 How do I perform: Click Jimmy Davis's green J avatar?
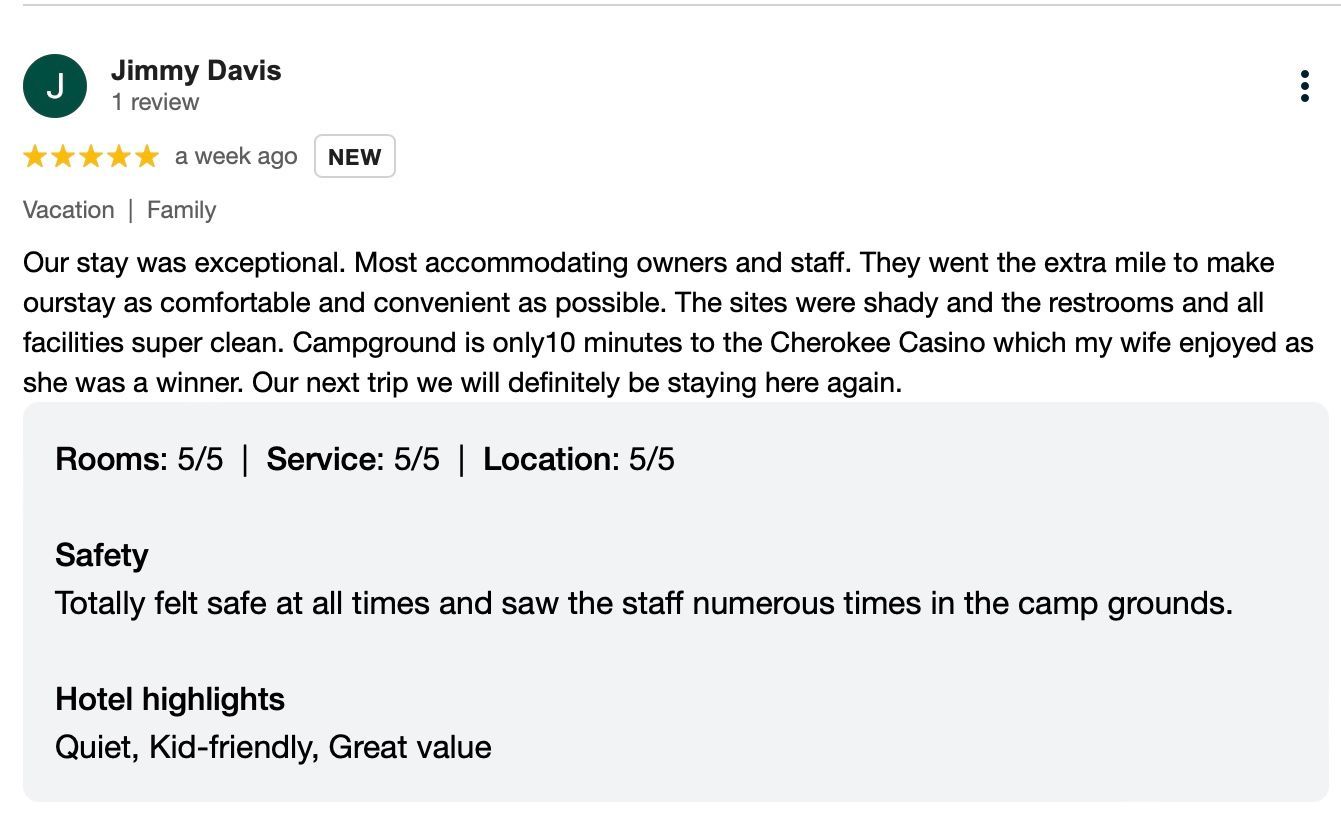coord(55,86)
